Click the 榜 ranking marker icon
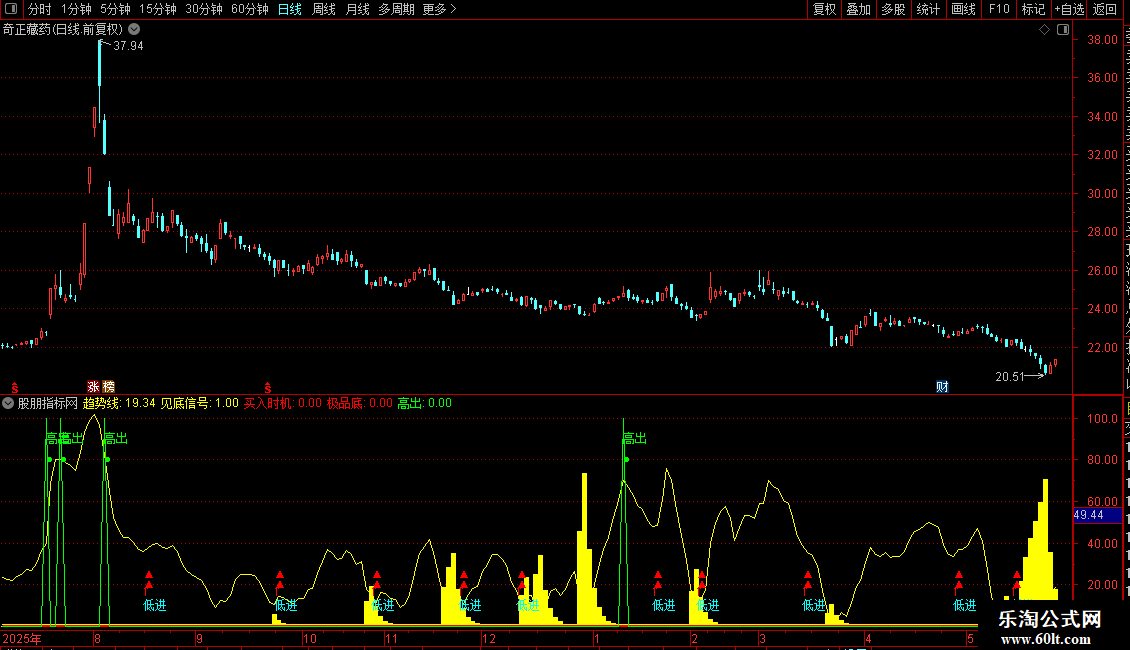 click(x=108, y=387)
